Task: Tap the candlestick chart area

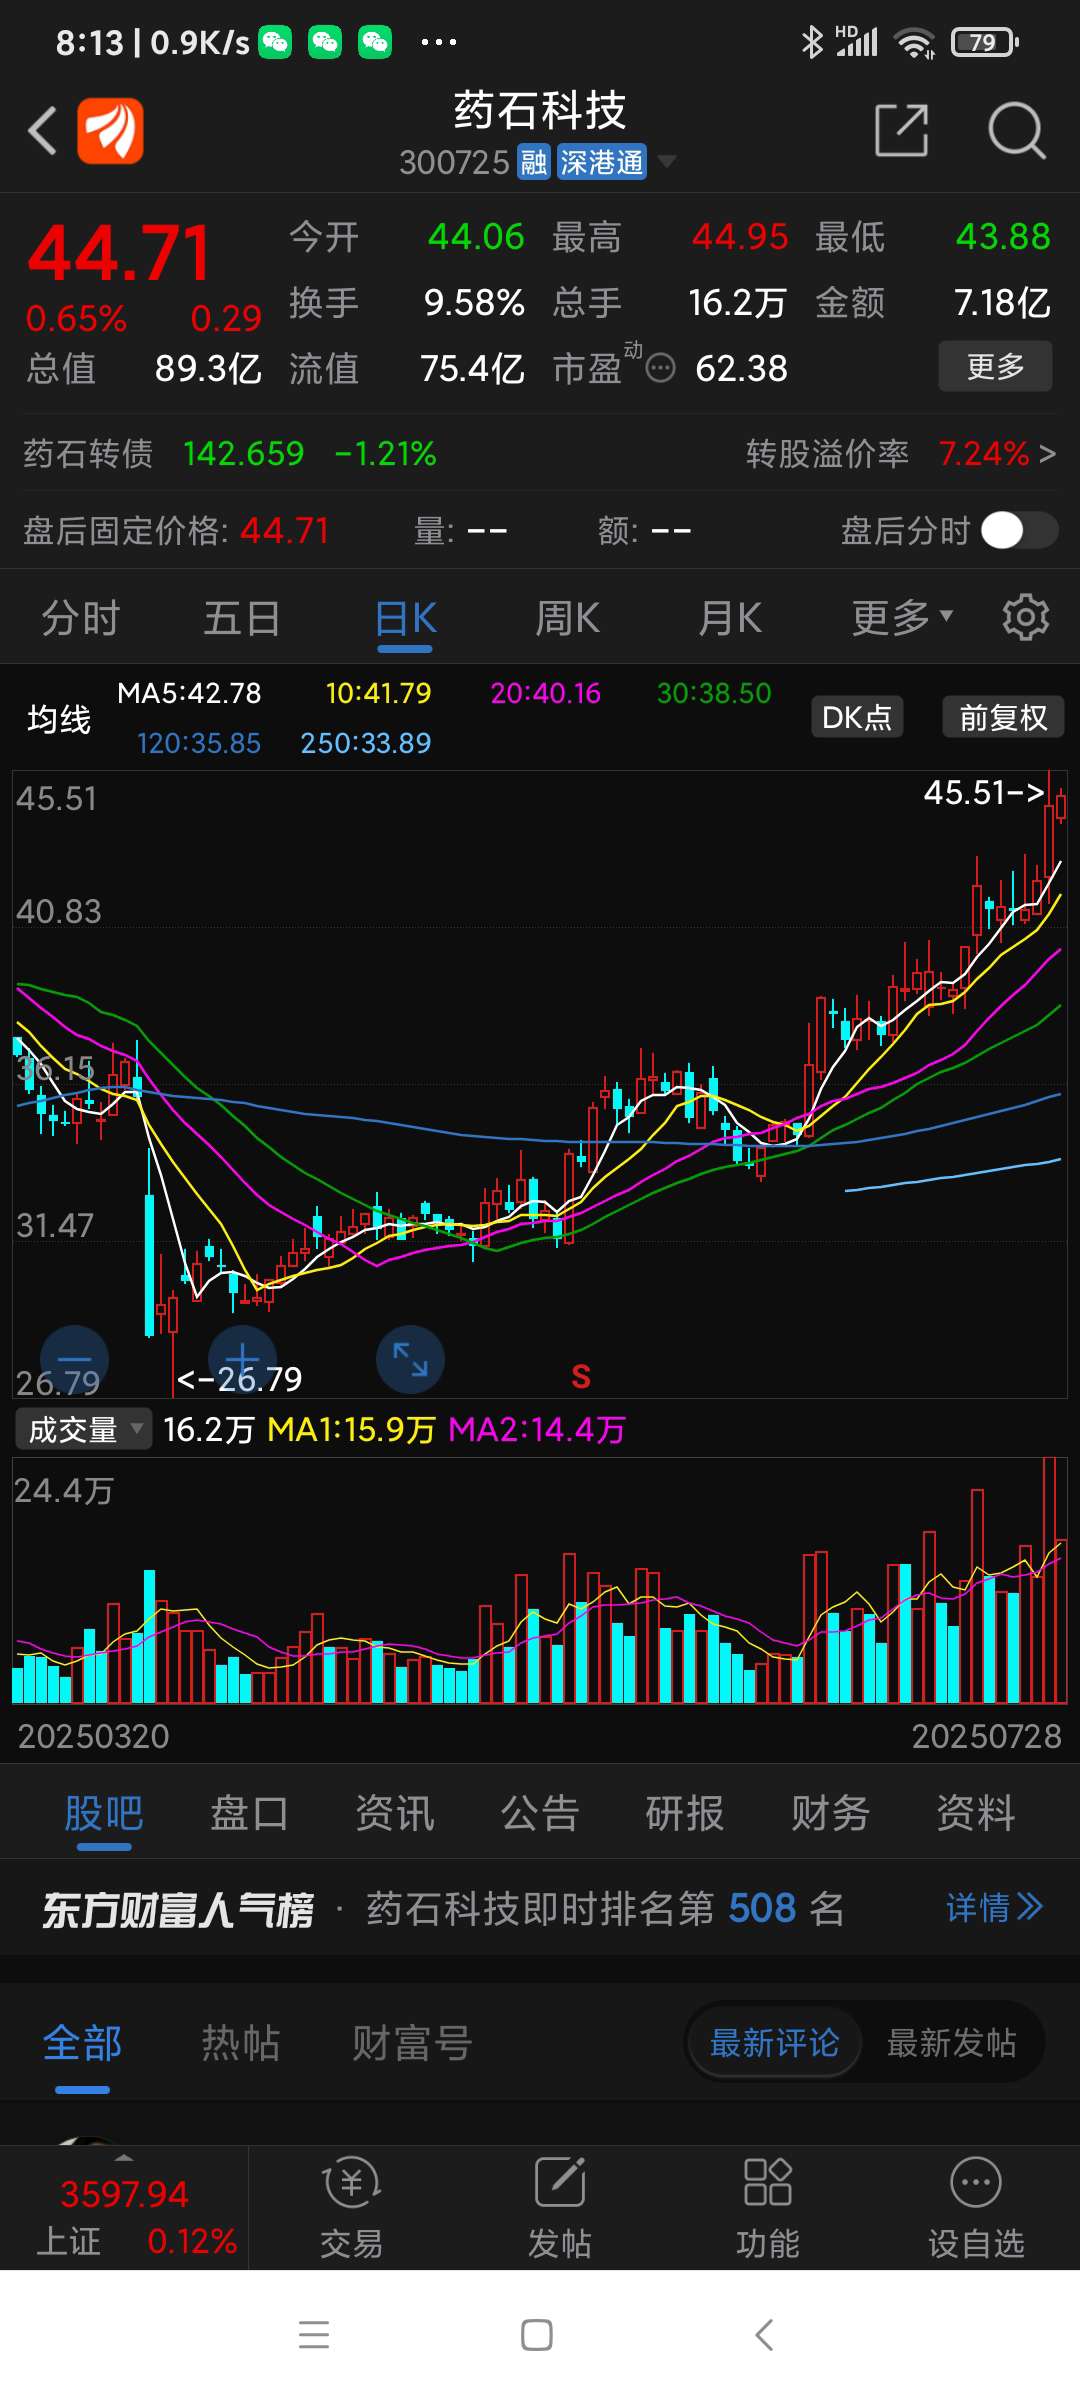Action: 540,1084
